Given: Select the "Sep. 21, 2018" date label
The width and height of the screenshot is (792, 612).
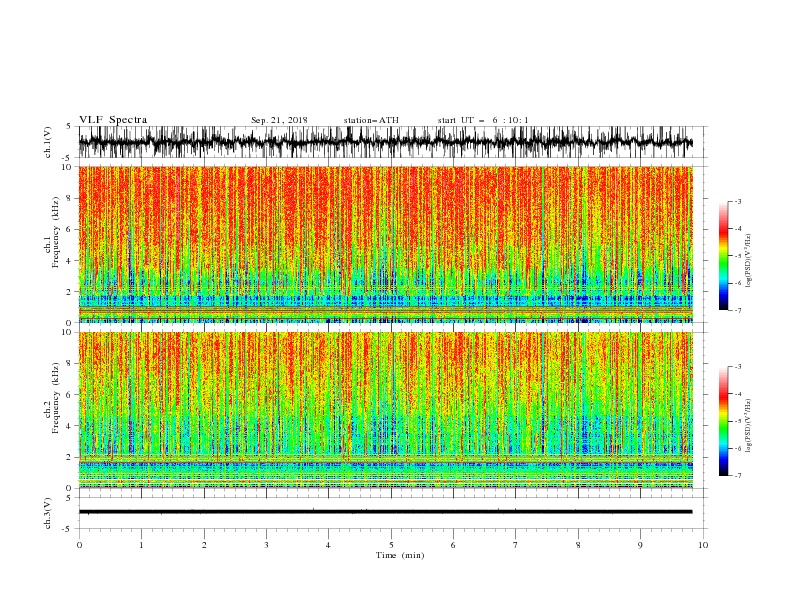Looking at the screenshot, I should (x=279, y=120).
